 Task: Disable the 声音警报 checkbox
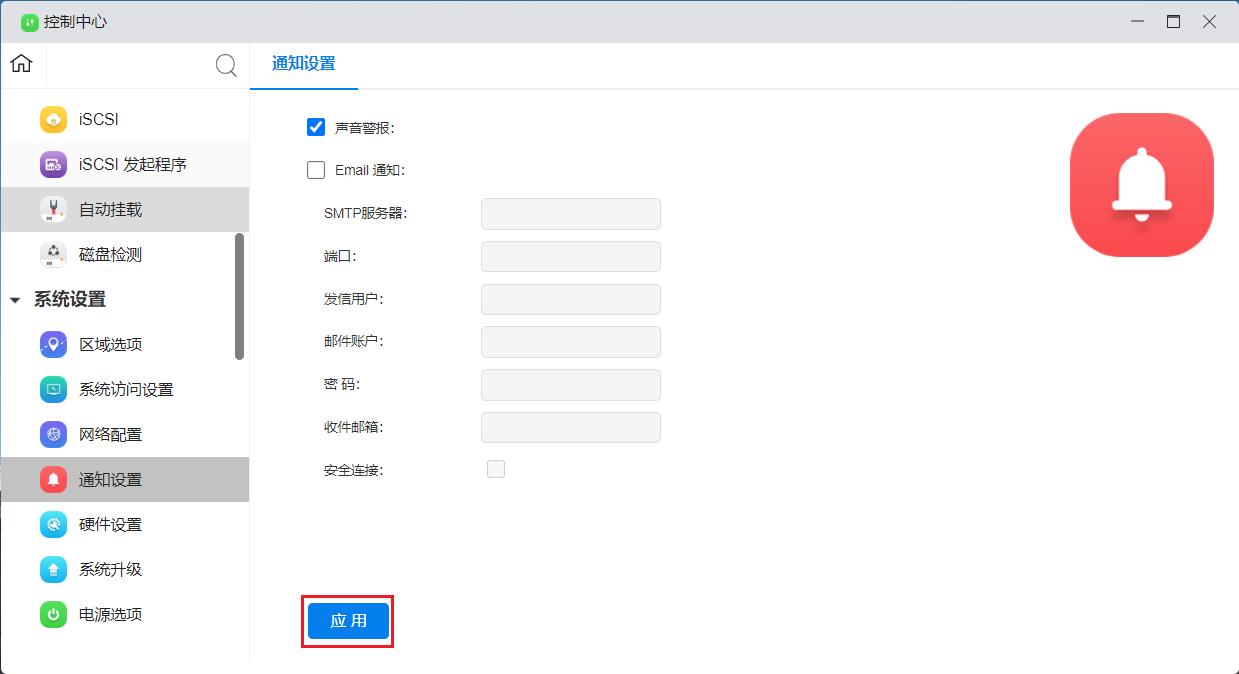[316, 127]
